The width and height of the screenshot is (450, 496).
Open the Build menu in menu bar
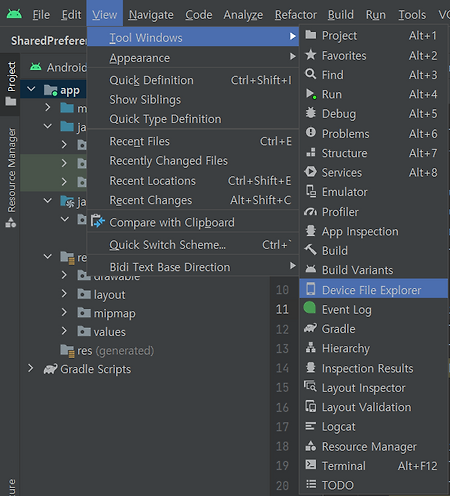click(x=341, y=15)
